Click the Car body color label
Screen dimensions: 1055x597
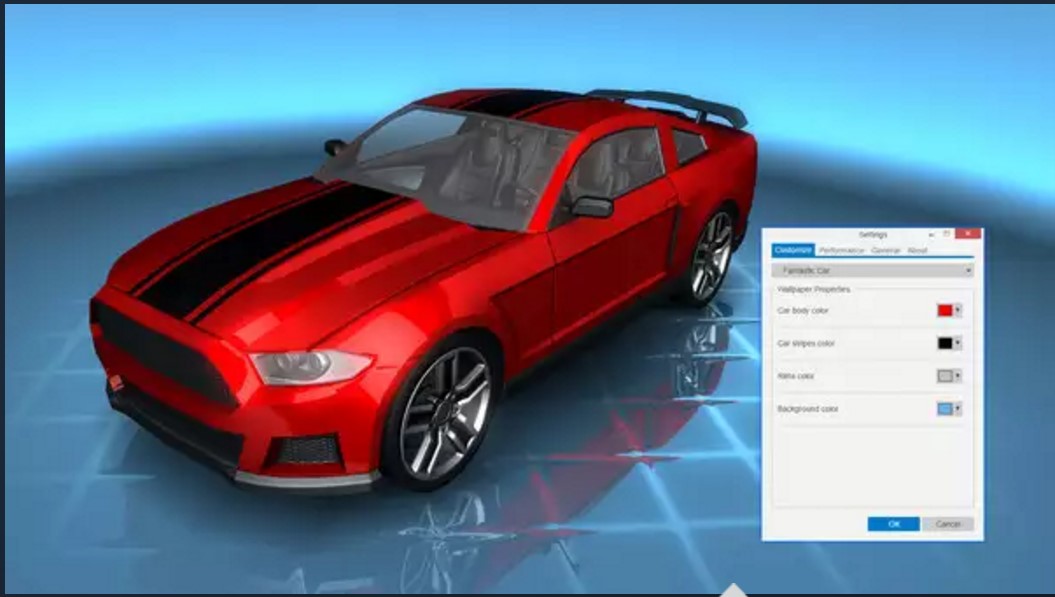pyautogui.click(x=803, y=310)
